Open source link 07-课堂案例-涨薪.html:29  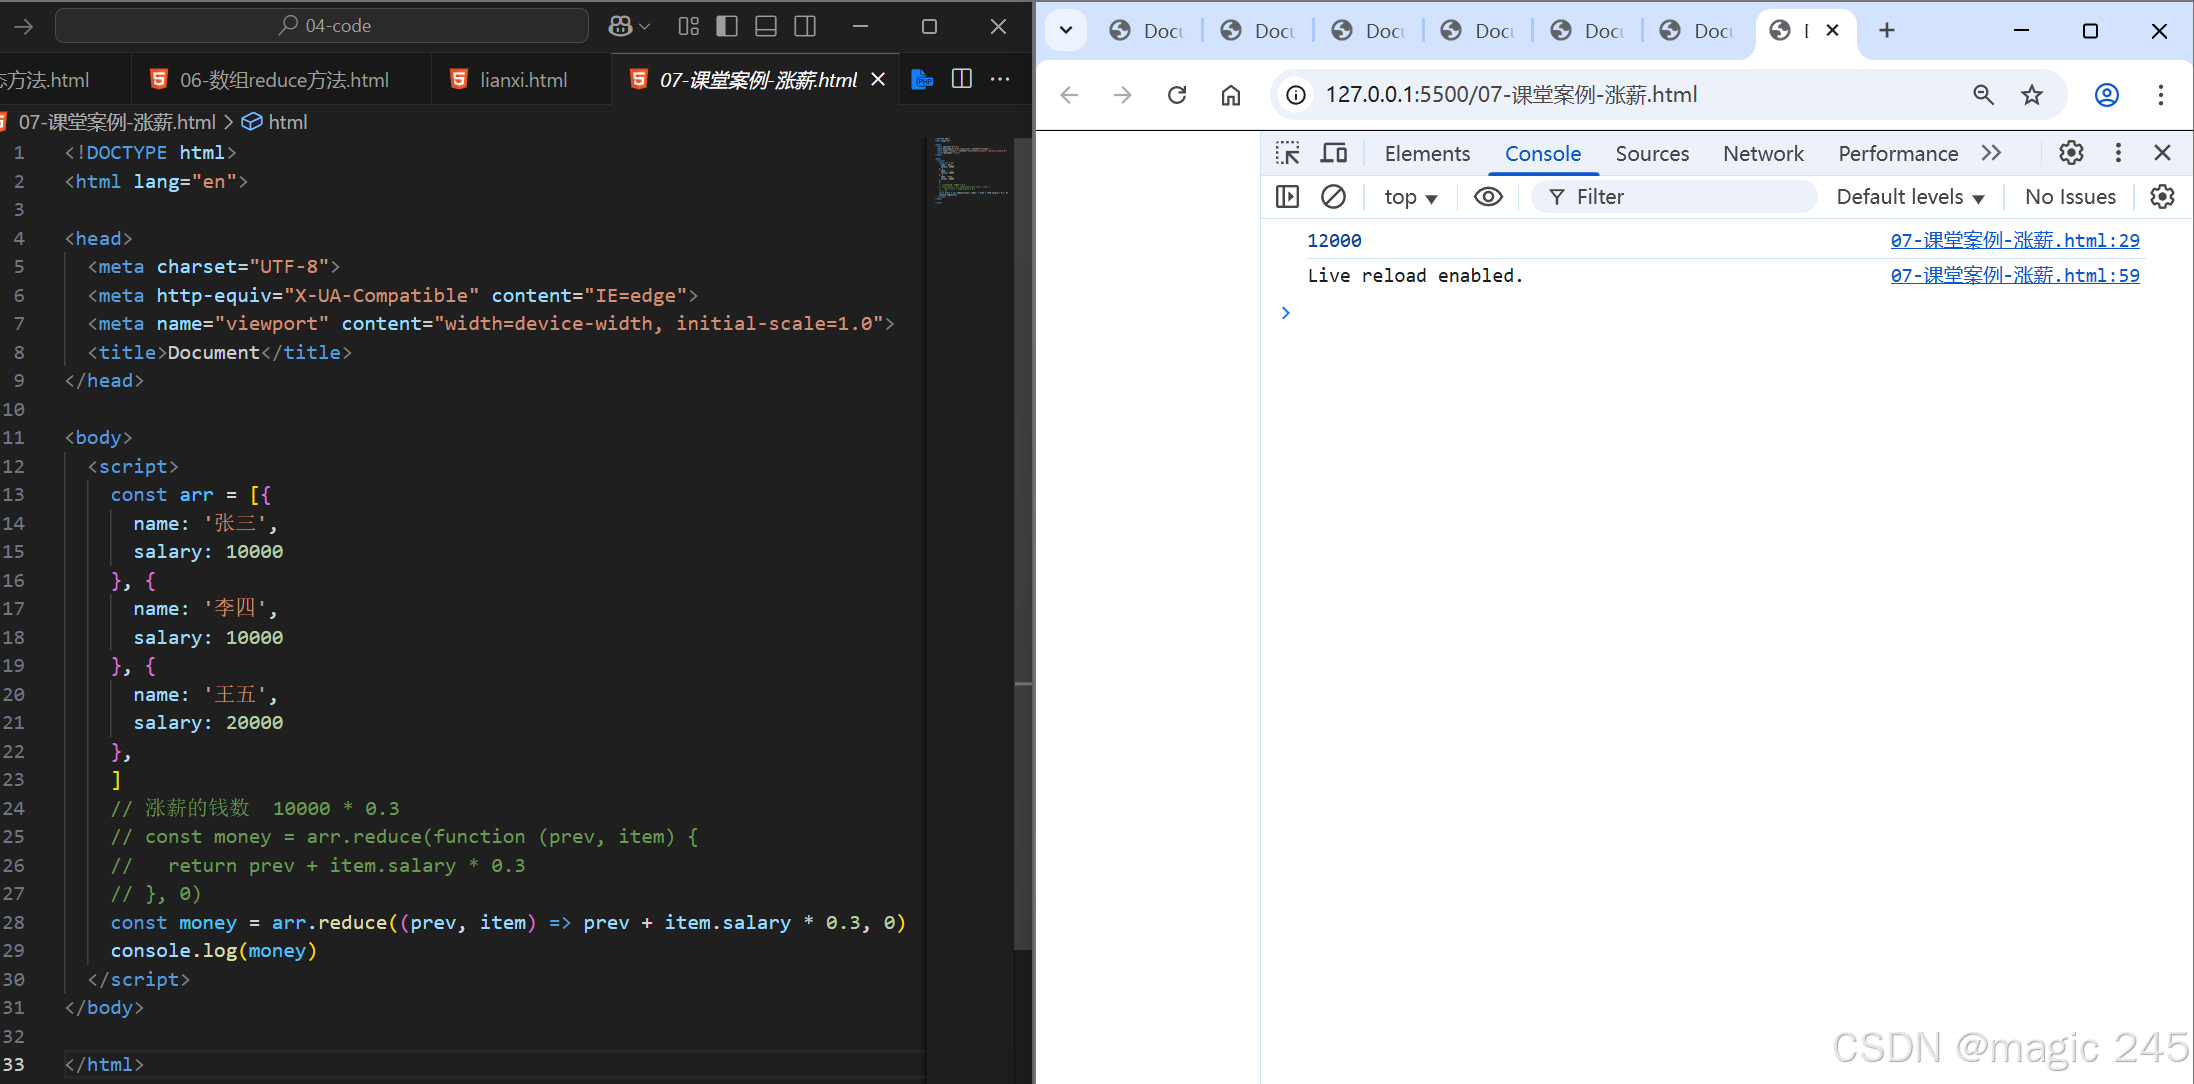tap(2014, 240)
